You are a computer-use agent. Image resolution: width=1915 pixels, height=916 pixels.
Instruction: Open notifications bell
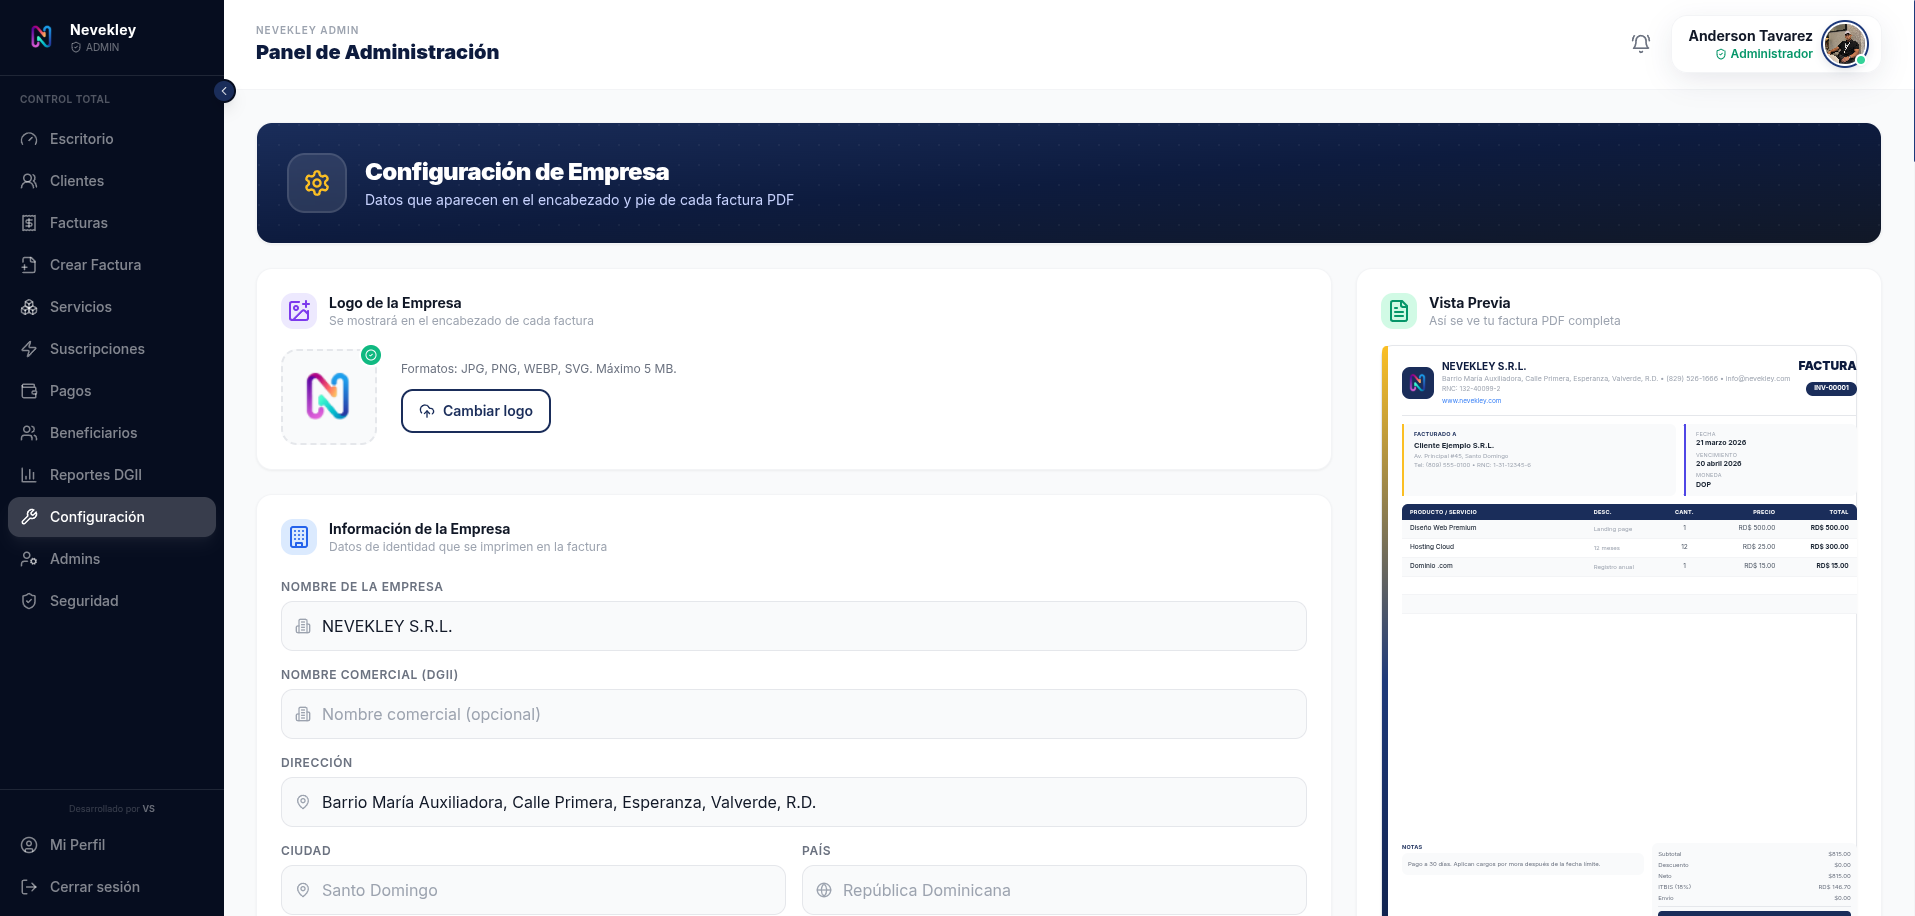1641,44
